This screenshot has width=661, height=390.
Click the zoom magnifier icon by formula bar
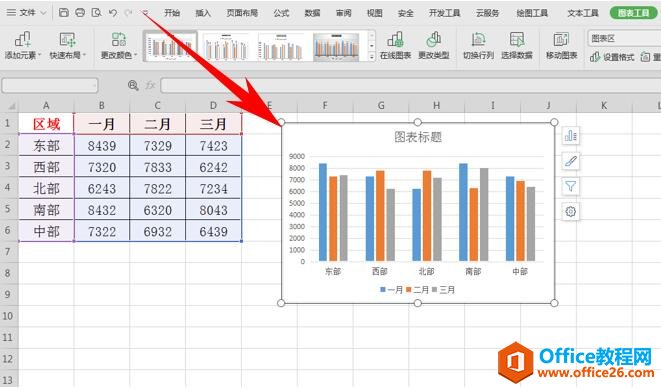click(x=133, y=86)
